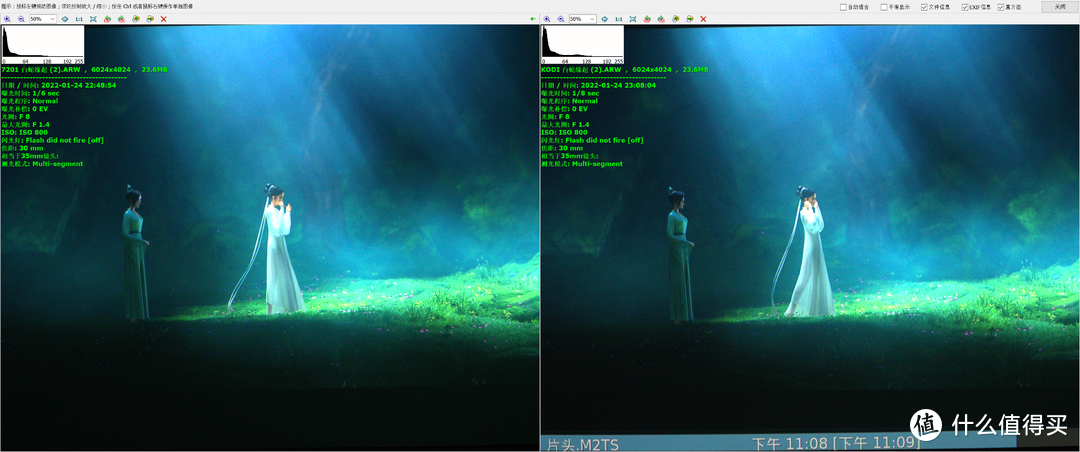This screenshot has width=1080, height=452.
Task: Open left panel 50% zoom dropdown
Action: tap(43, 19)
